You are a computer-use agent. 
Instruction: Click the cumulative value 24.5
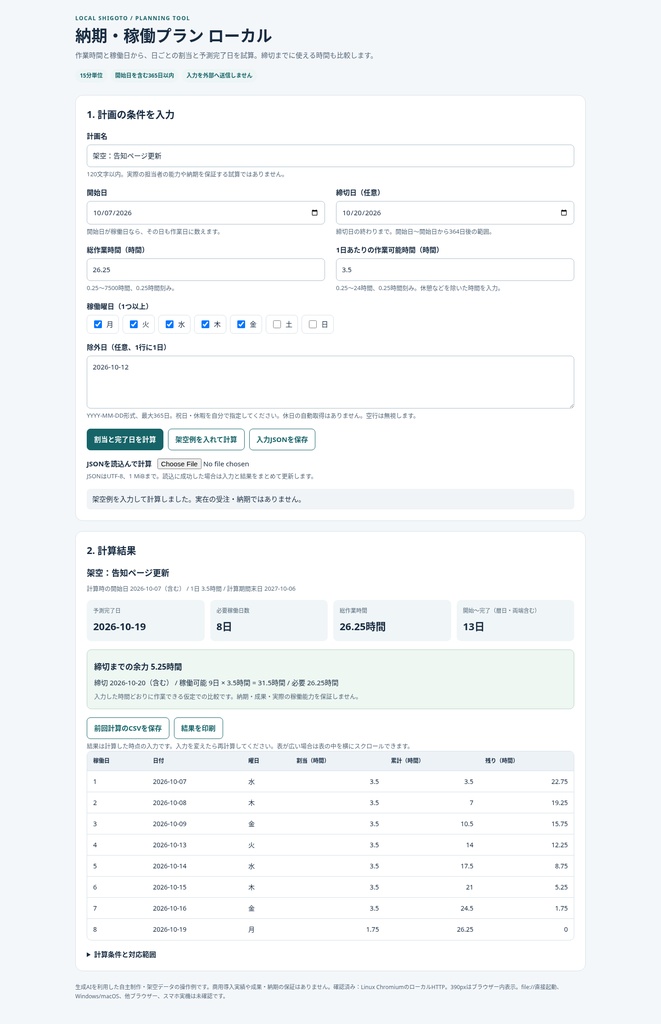(x=467, y=908)
